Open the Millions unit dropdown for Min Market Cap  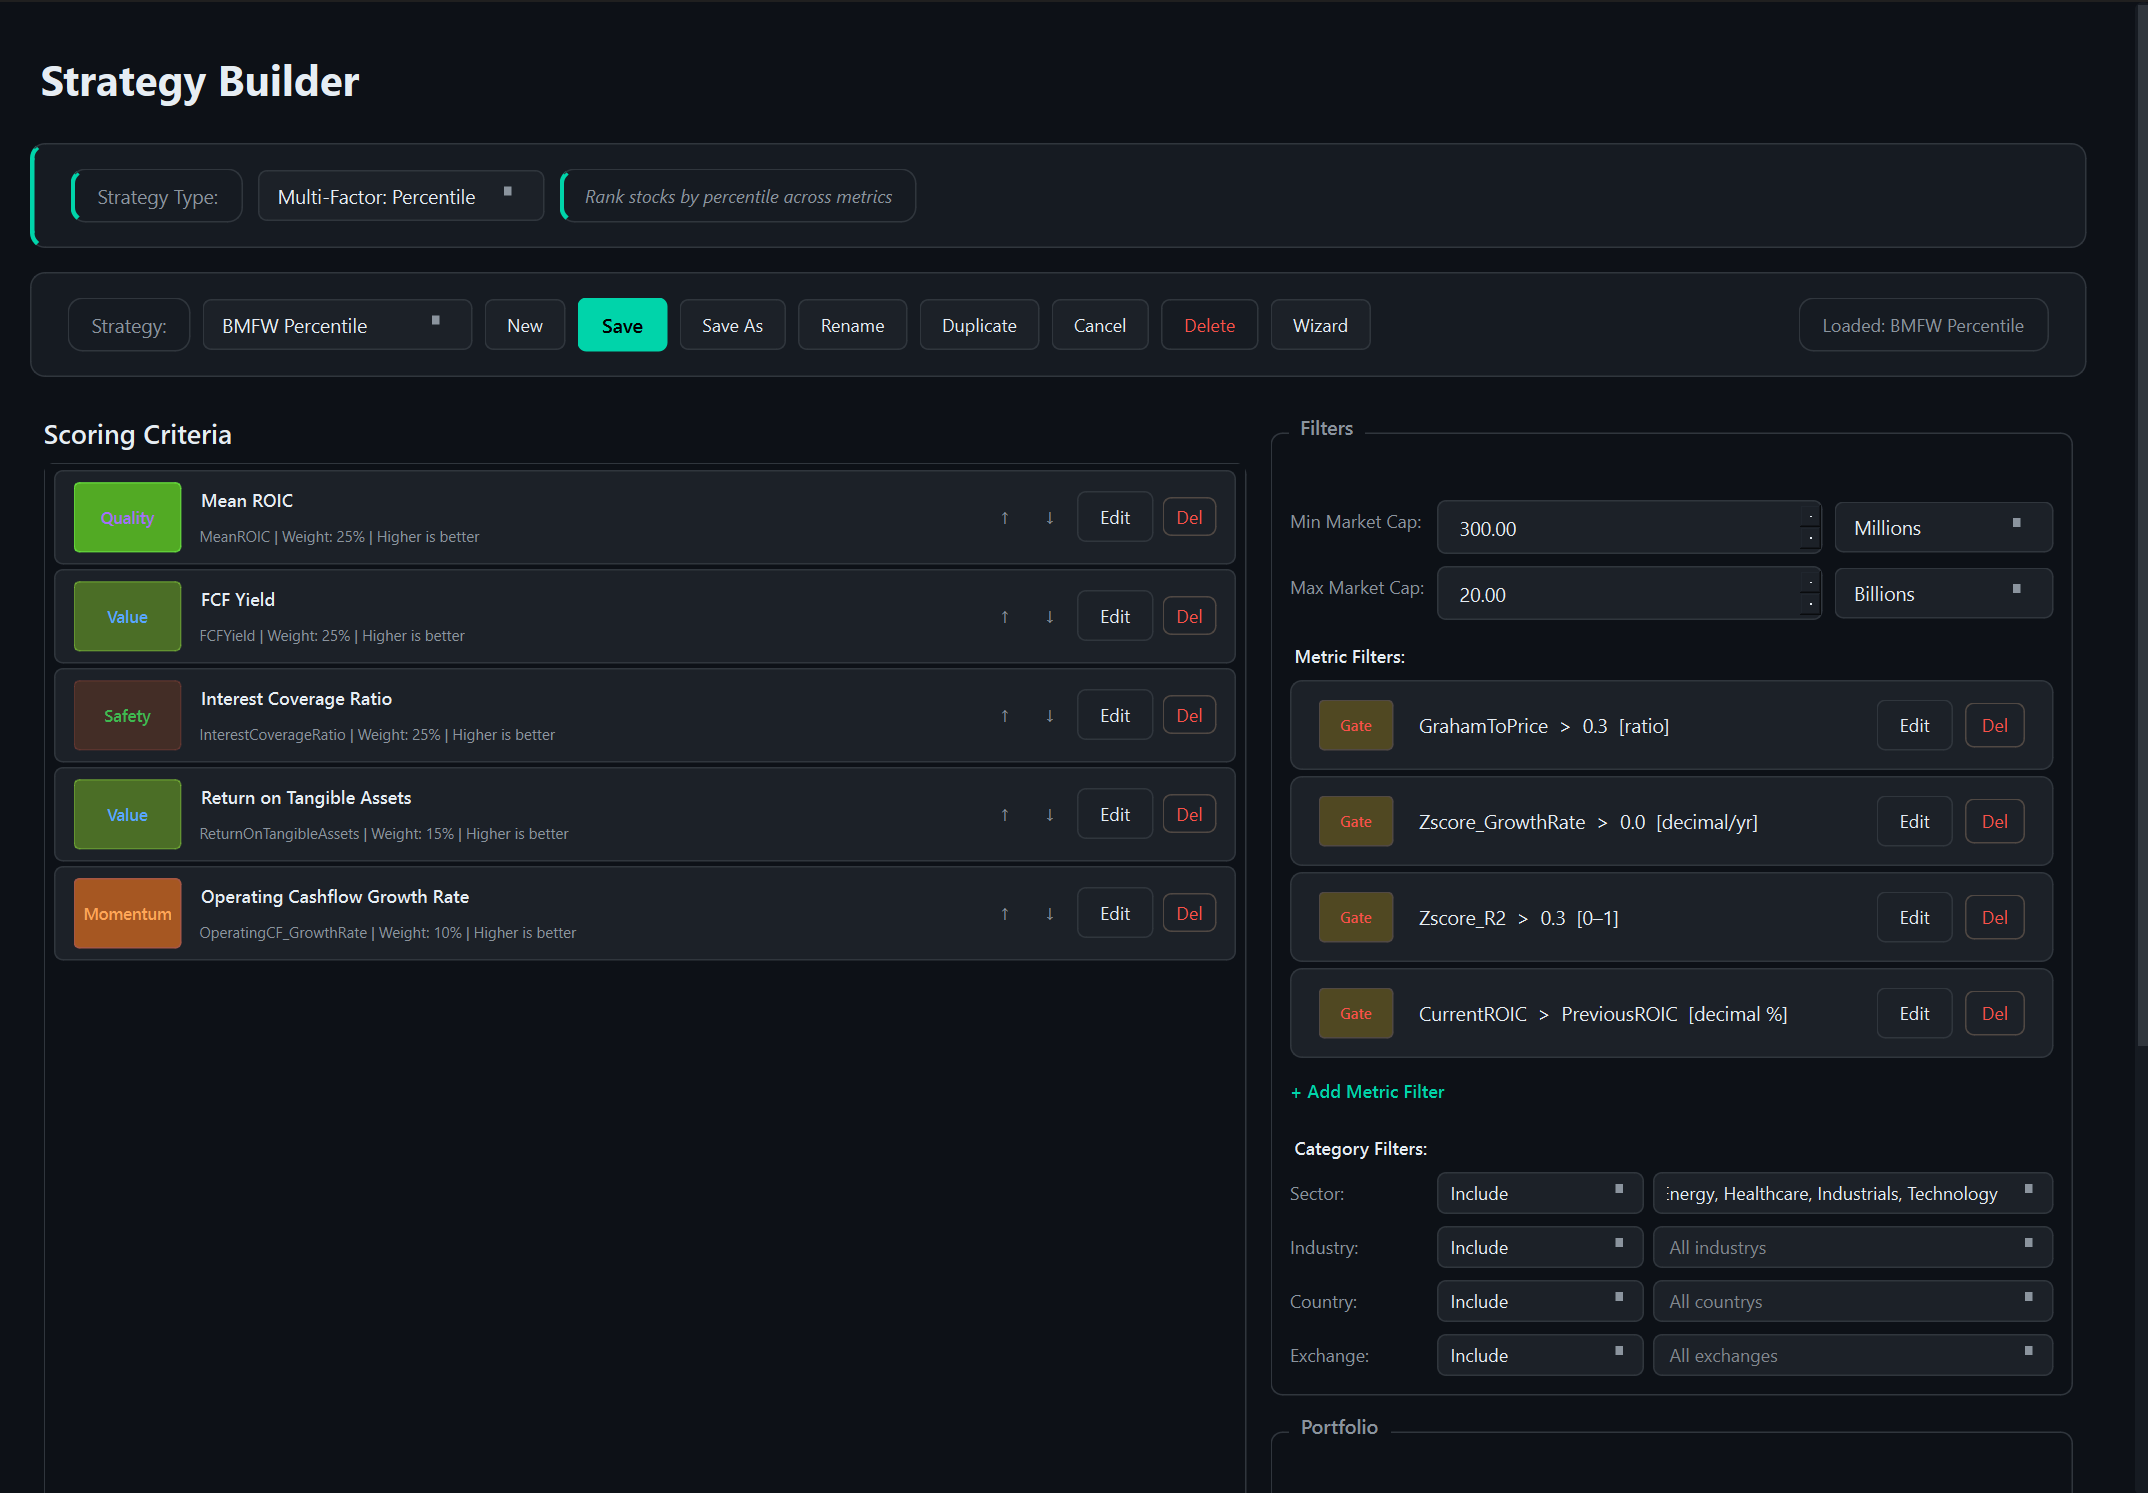pyautogui.click(x=1942, y=527)
